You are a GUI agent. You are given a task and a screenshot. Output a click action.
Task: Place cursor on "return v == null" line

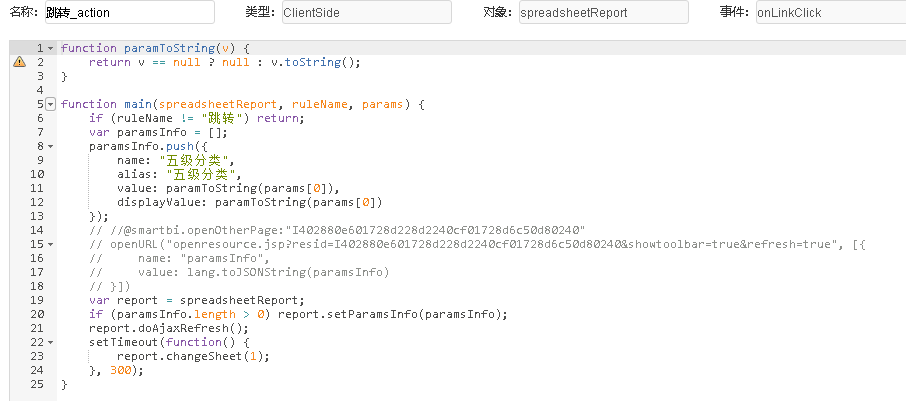(224, 62)
